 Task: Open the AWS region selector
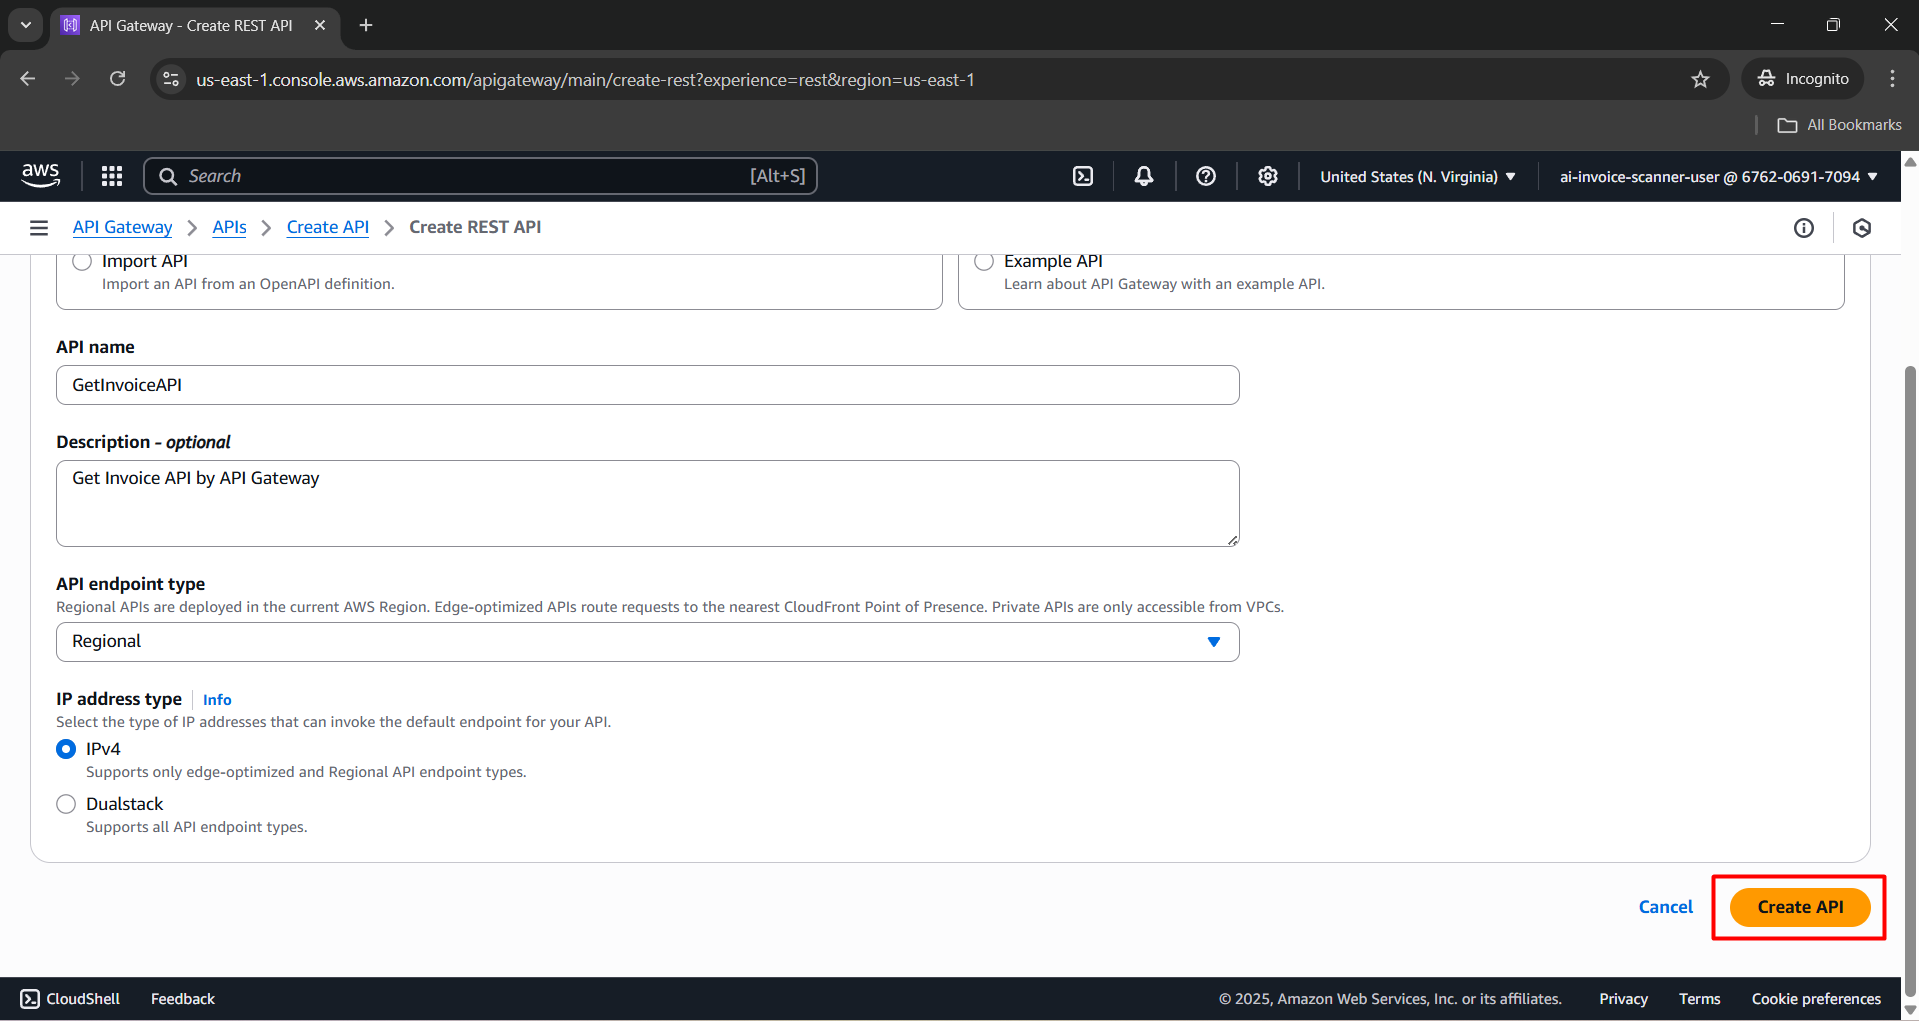pos(1415,176)
